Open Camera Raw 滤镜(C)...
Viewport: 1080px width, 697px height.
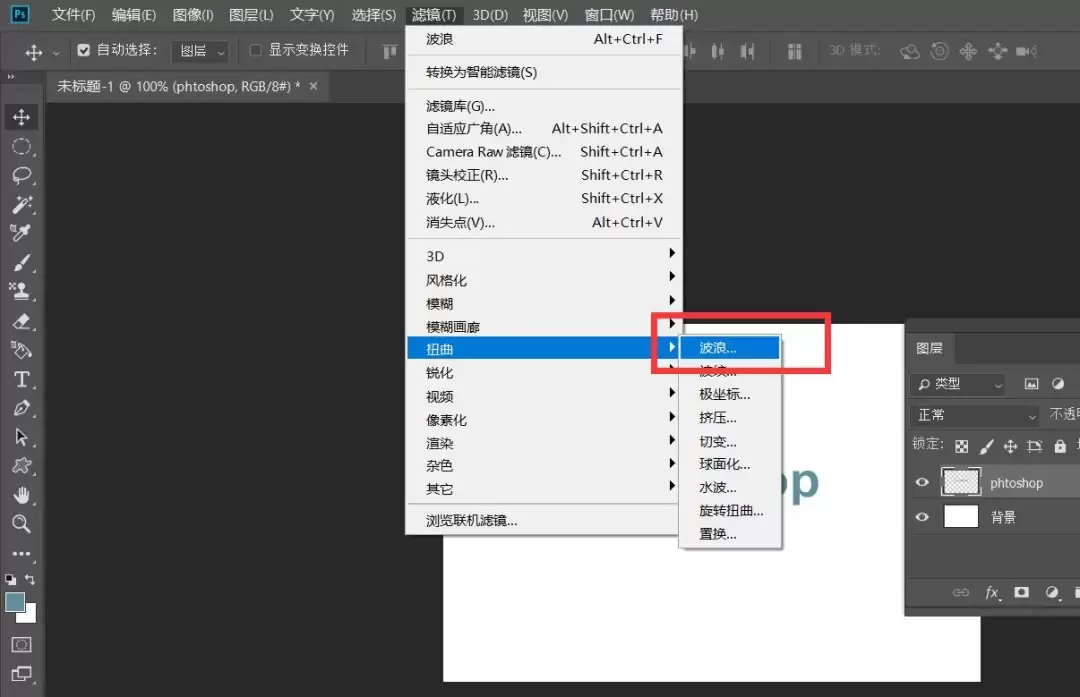tap(543, 152)
